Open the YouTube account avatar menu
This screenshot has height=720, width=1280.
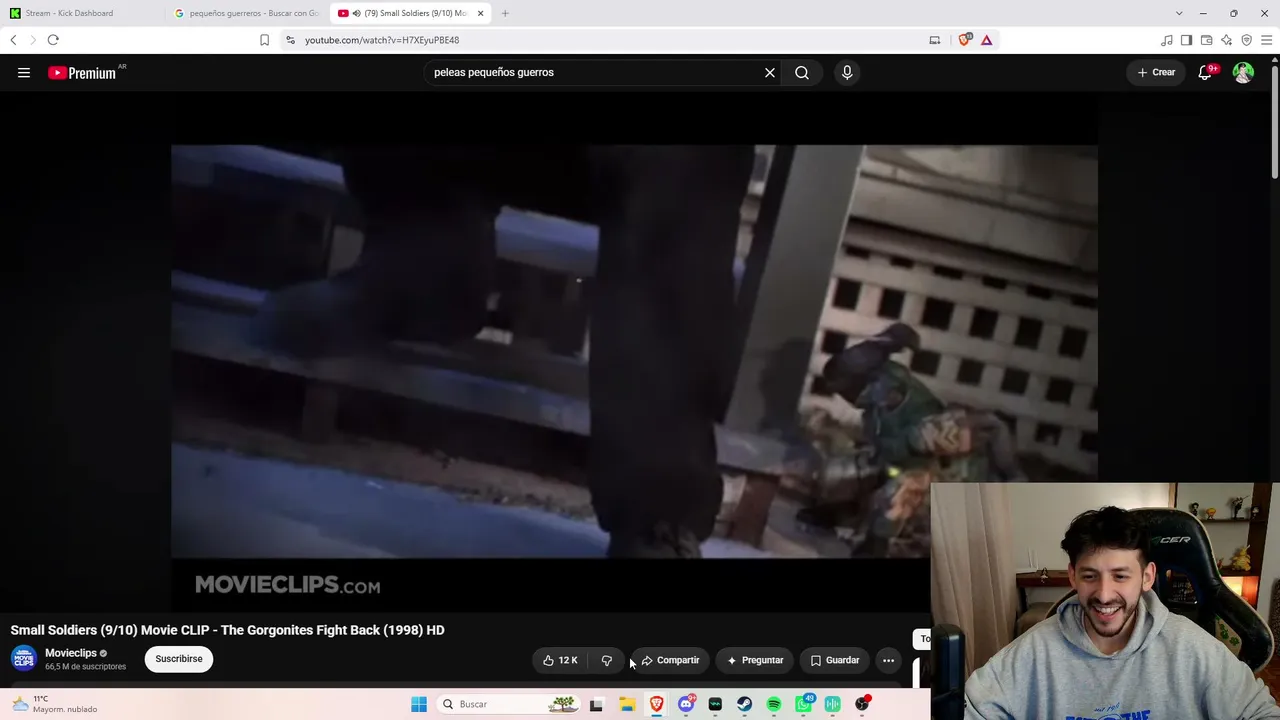tap(1243, 72)
